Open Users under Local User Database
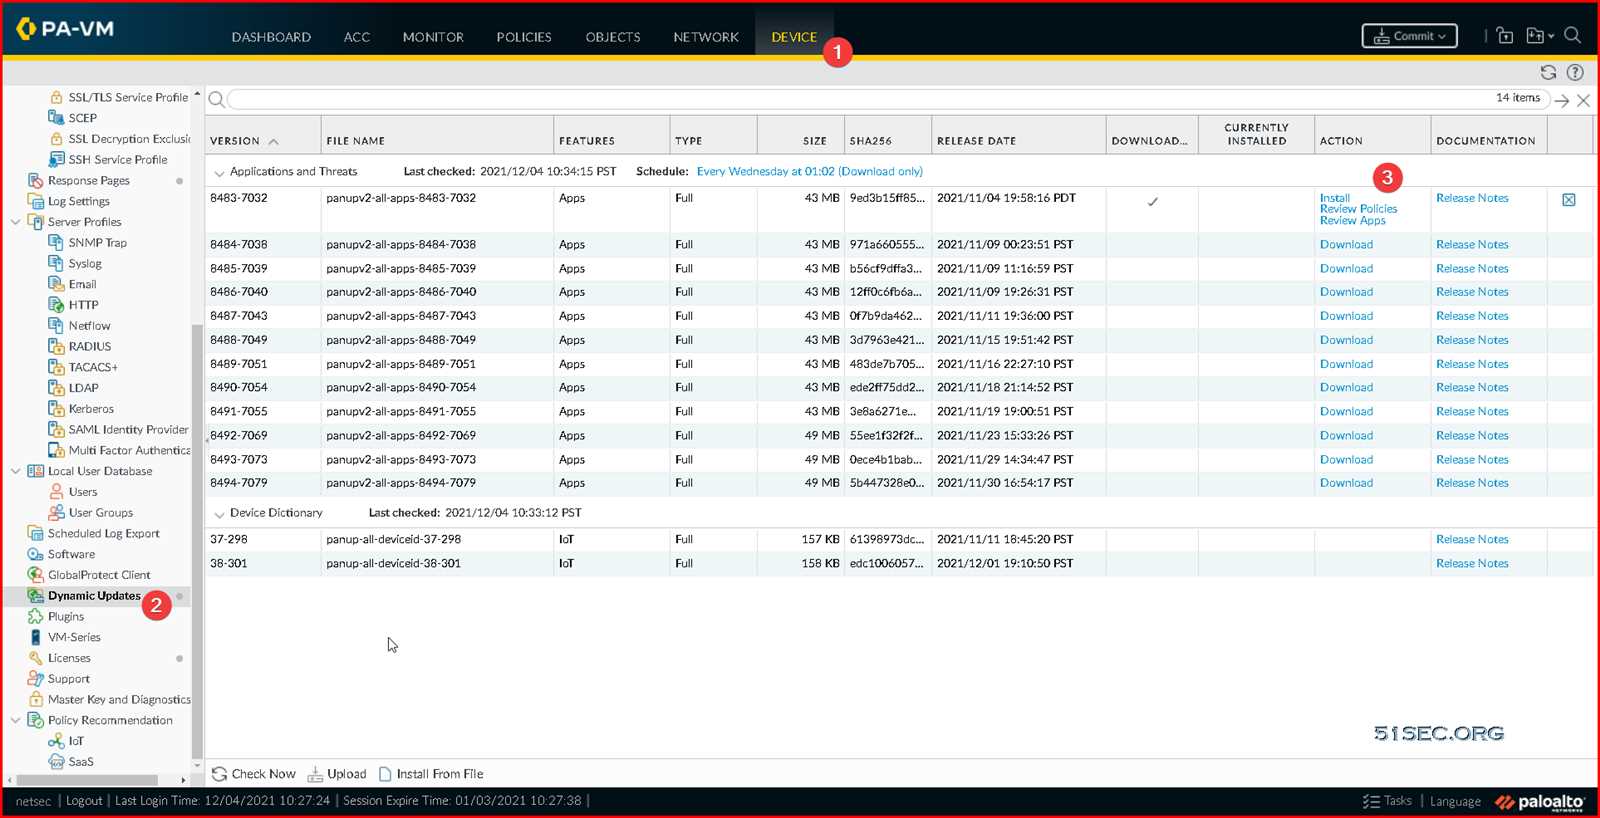Image resolution: width=1600 pixels, height=818 pixels. tap(83, 492)
